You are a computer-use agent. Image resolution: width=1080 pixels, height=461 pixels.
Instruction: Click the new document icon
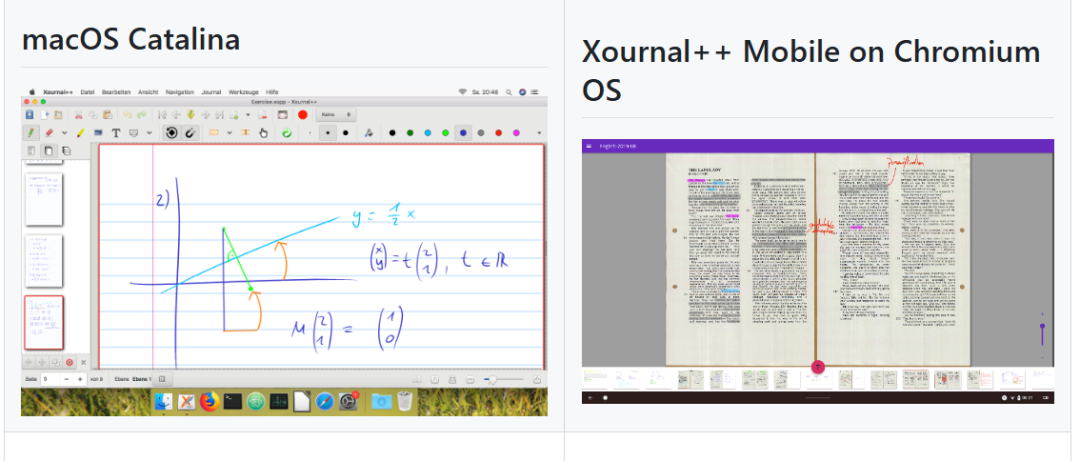[45, 114]
